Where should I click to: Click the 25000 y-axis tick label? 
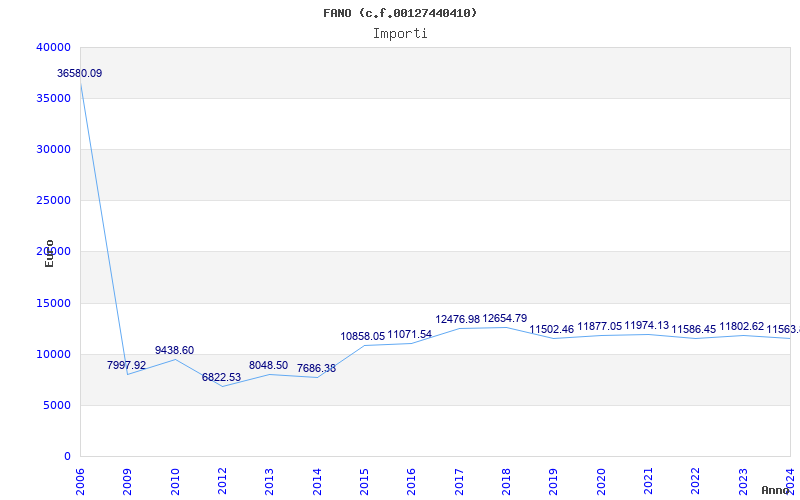point(54,201)
